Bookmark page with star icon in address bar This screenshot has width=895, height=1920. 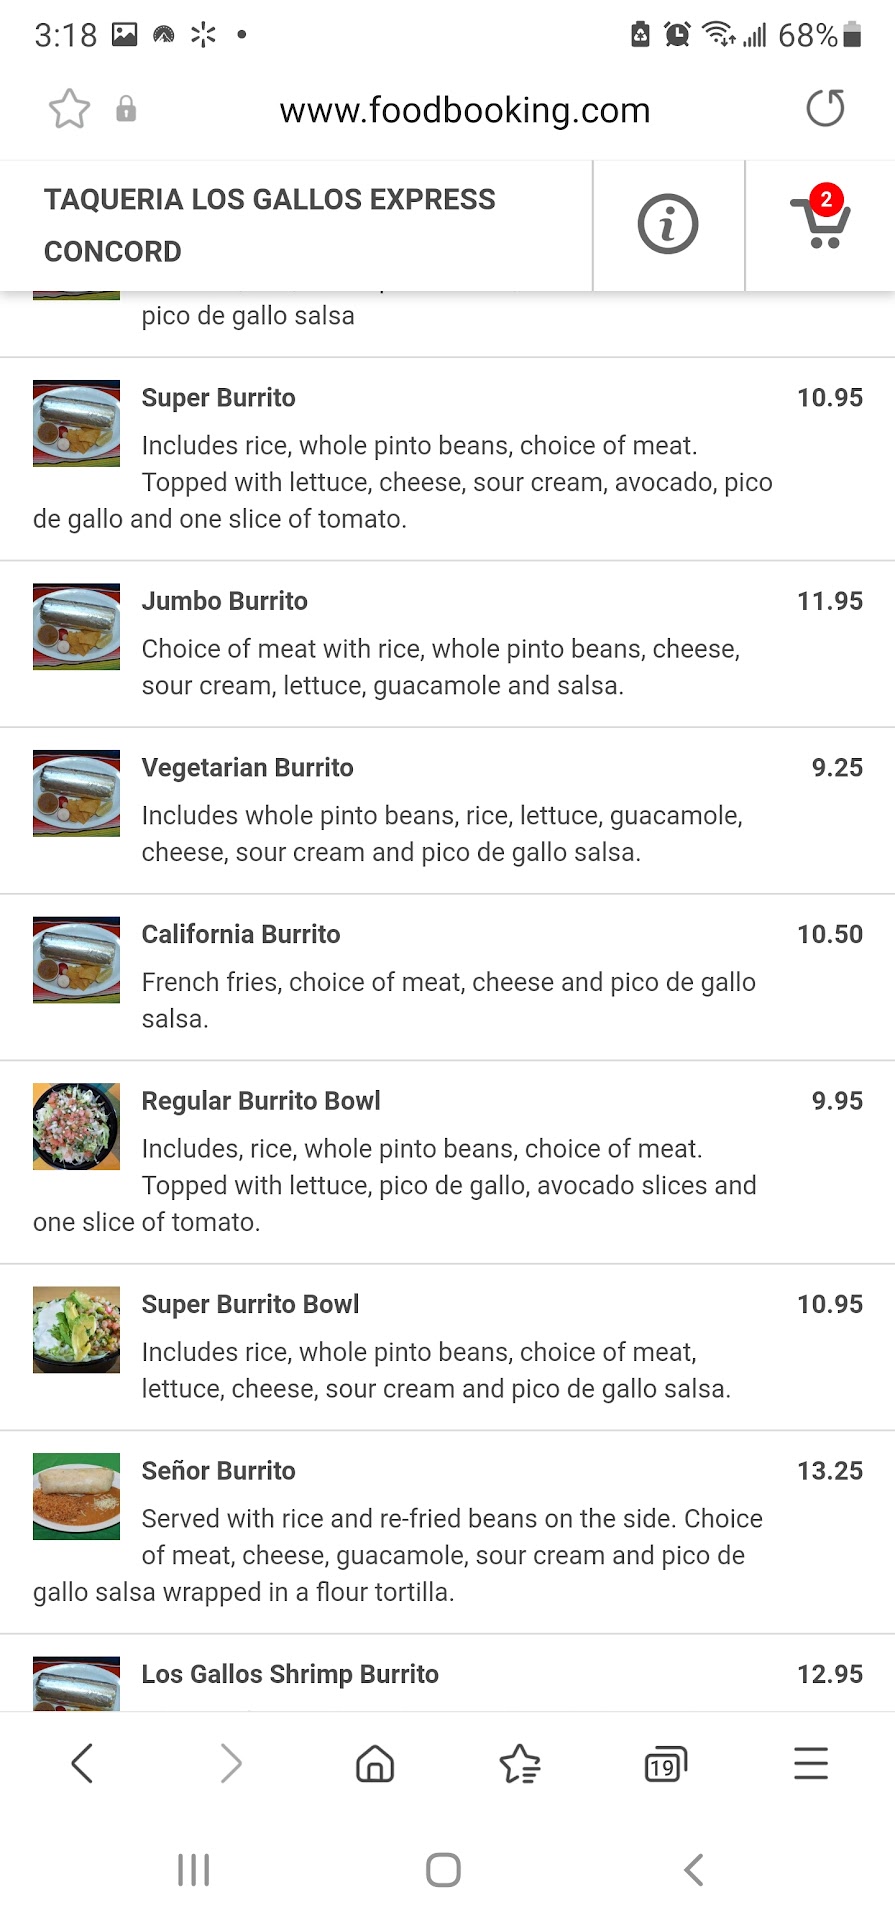pos(69,109)
